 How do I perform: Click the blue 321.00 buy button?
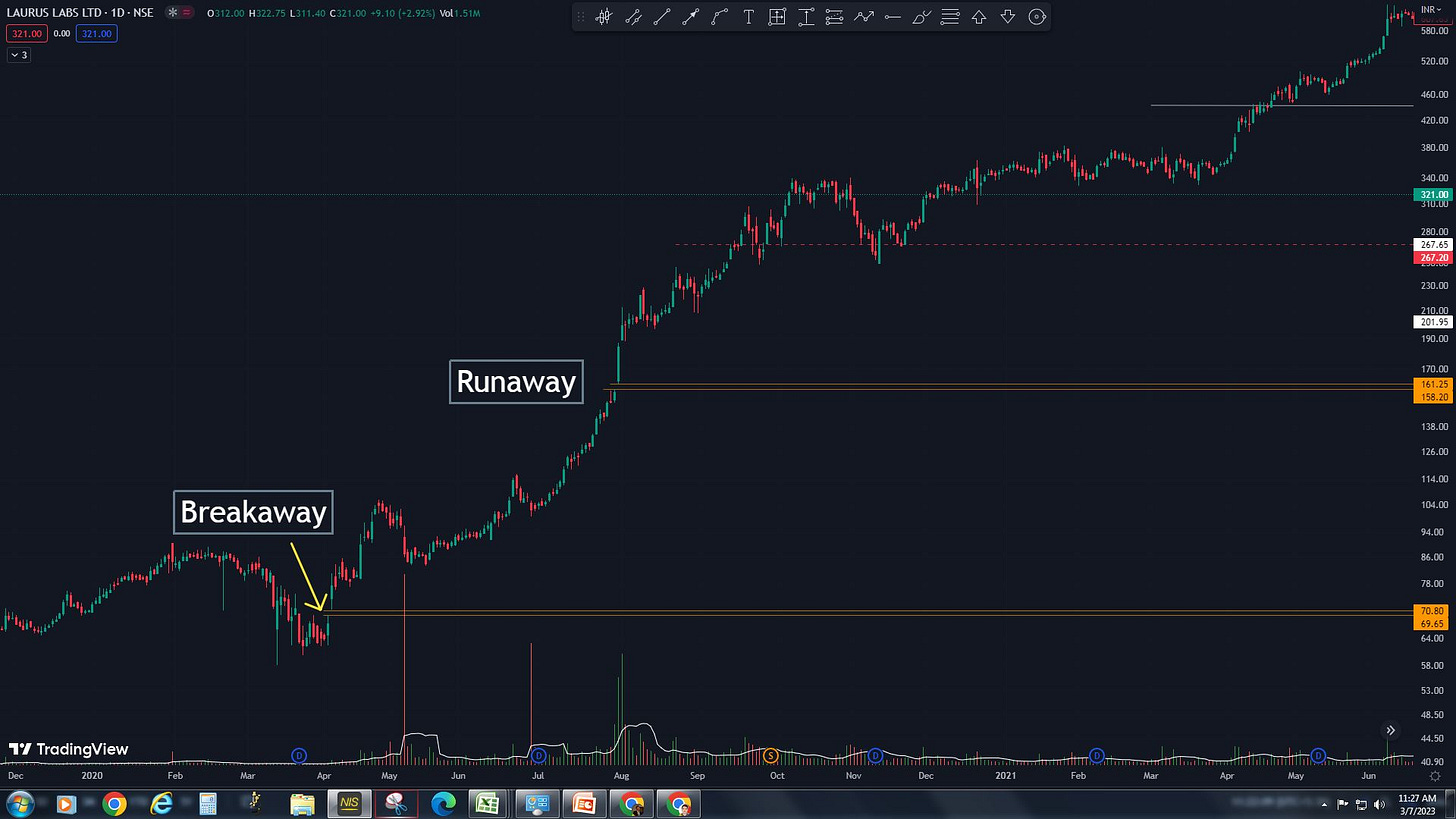click(x=98, y=33)
